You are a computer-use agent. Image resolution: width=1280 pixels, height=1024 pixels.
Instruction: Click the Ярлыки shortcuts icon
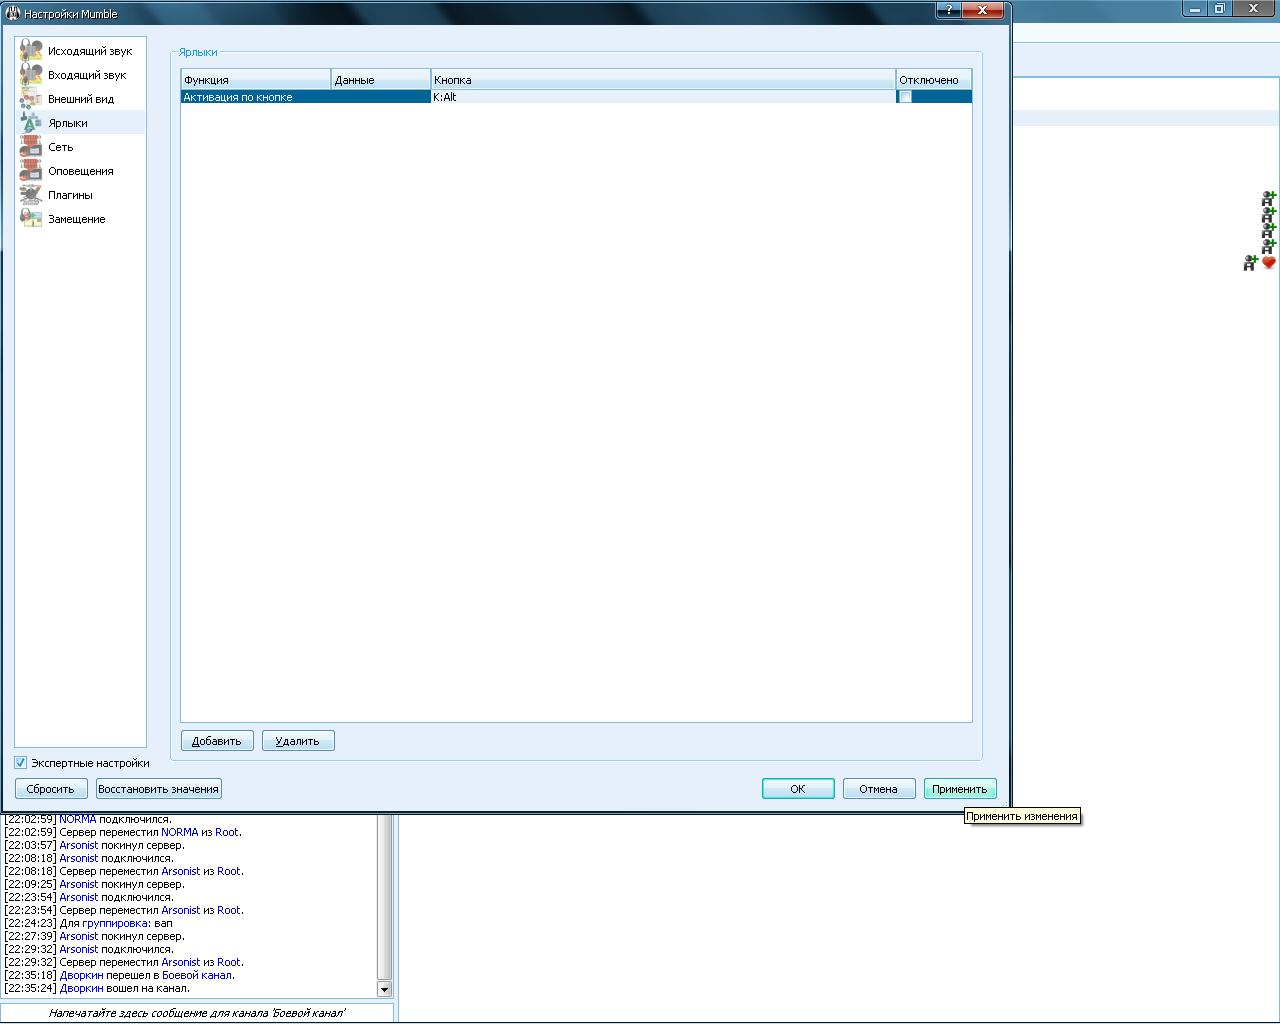[x=31, y=123]
